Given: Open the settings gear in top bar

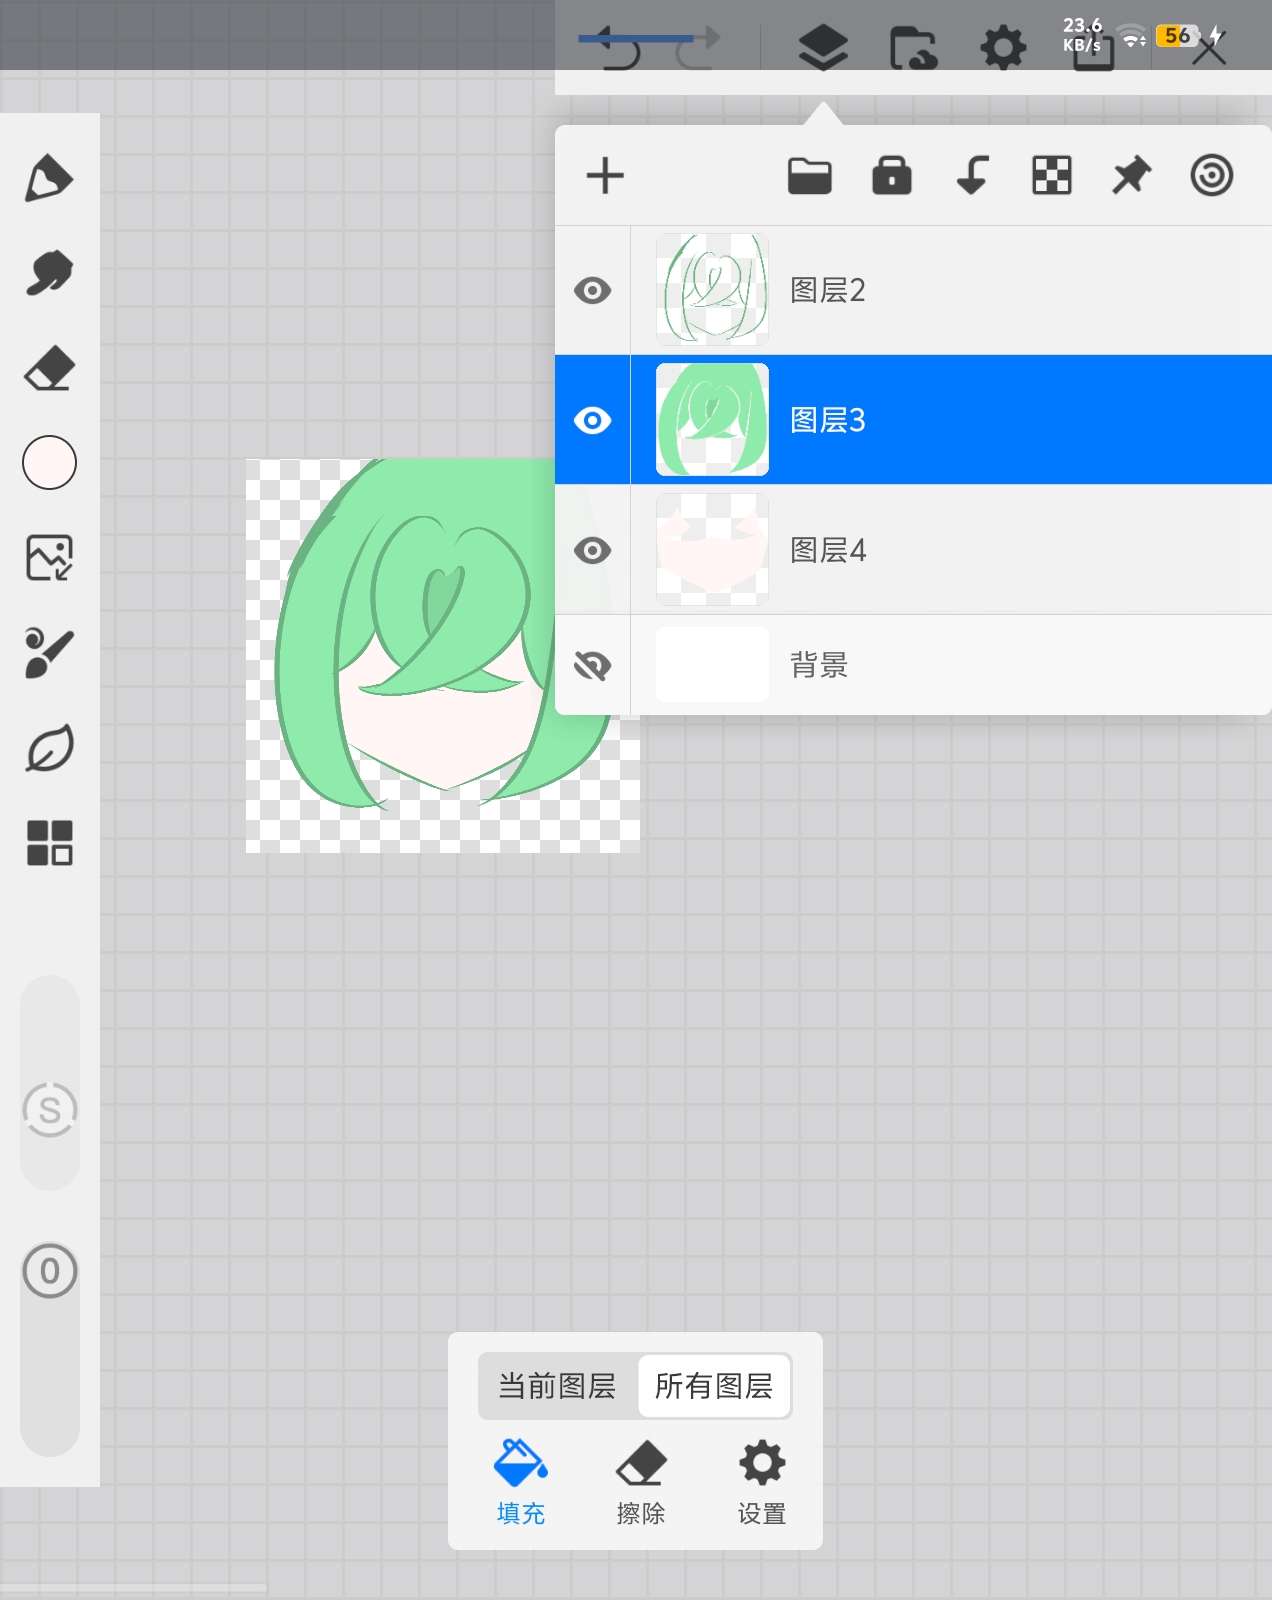Looking at the screenshot, I should pos(1003,47).
